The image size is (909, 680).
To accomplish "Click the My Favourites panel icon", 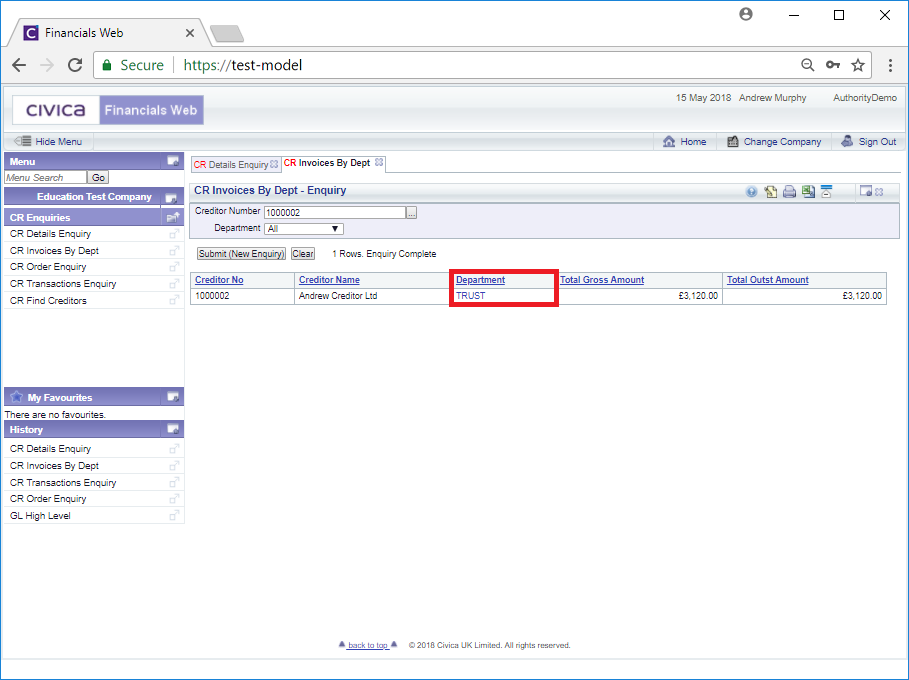I will [173, 397].
